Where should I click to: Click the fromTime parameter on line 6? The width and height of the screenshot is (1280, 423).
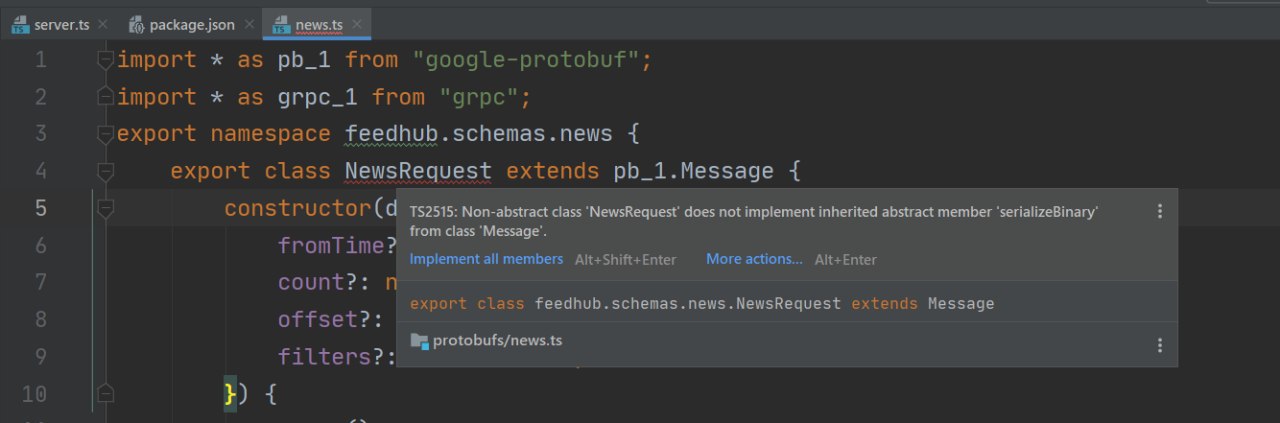point(331,245)
